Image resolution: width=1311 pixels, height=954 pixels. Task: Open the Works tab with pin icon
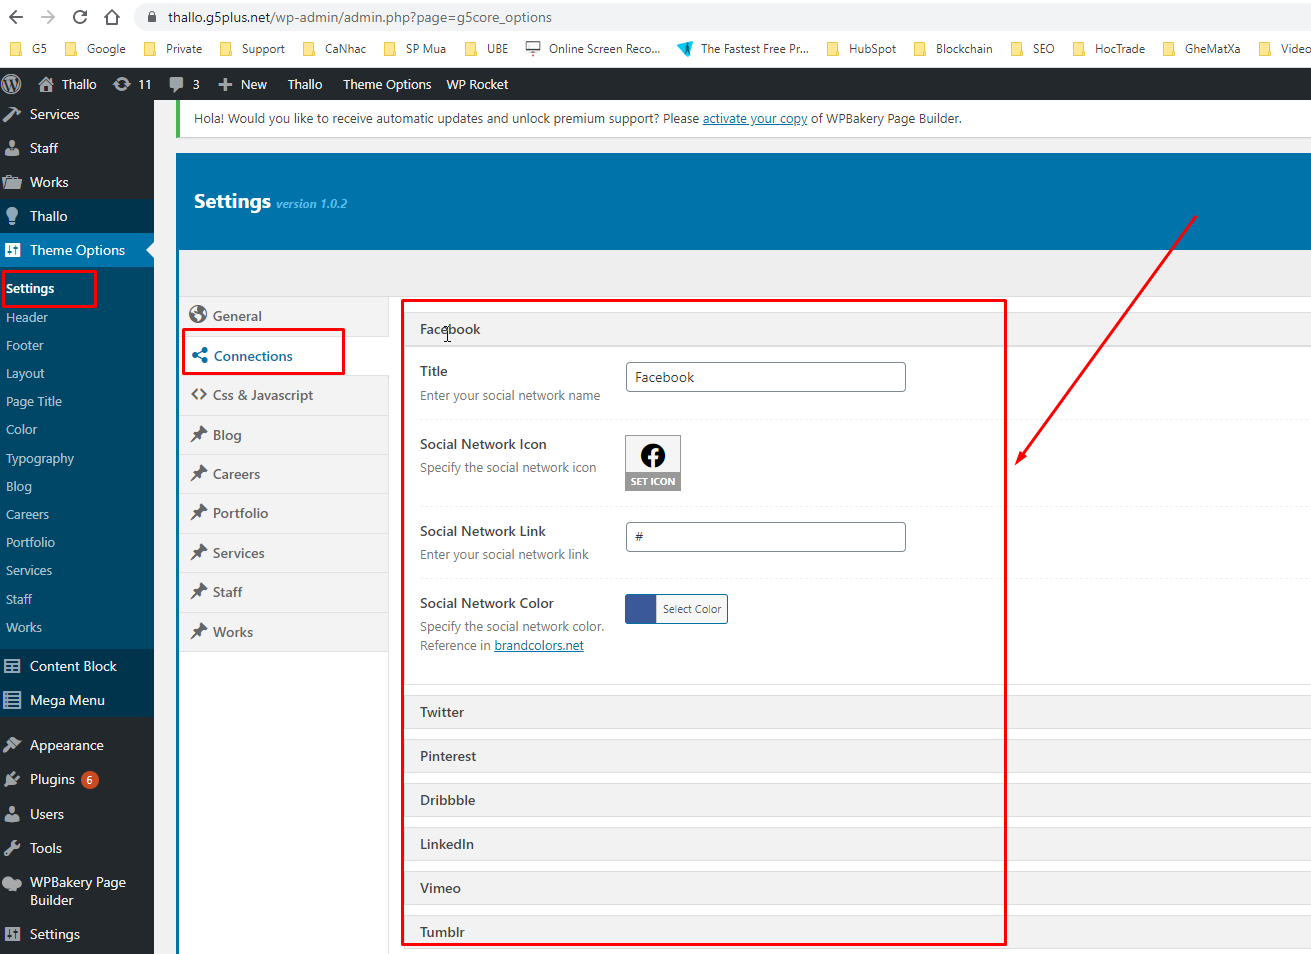click(284, 632)
